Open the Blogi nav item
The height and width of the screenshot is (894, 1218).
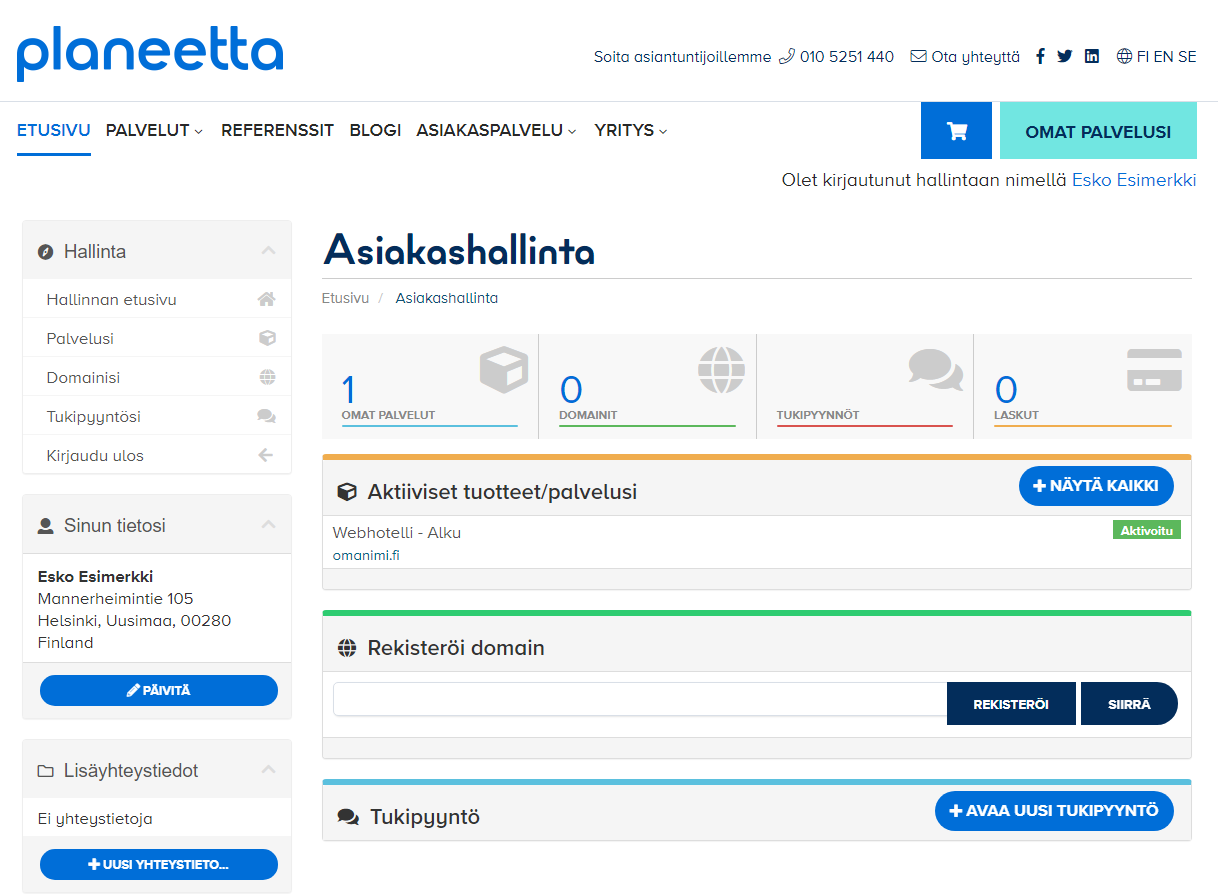(375, 130)
